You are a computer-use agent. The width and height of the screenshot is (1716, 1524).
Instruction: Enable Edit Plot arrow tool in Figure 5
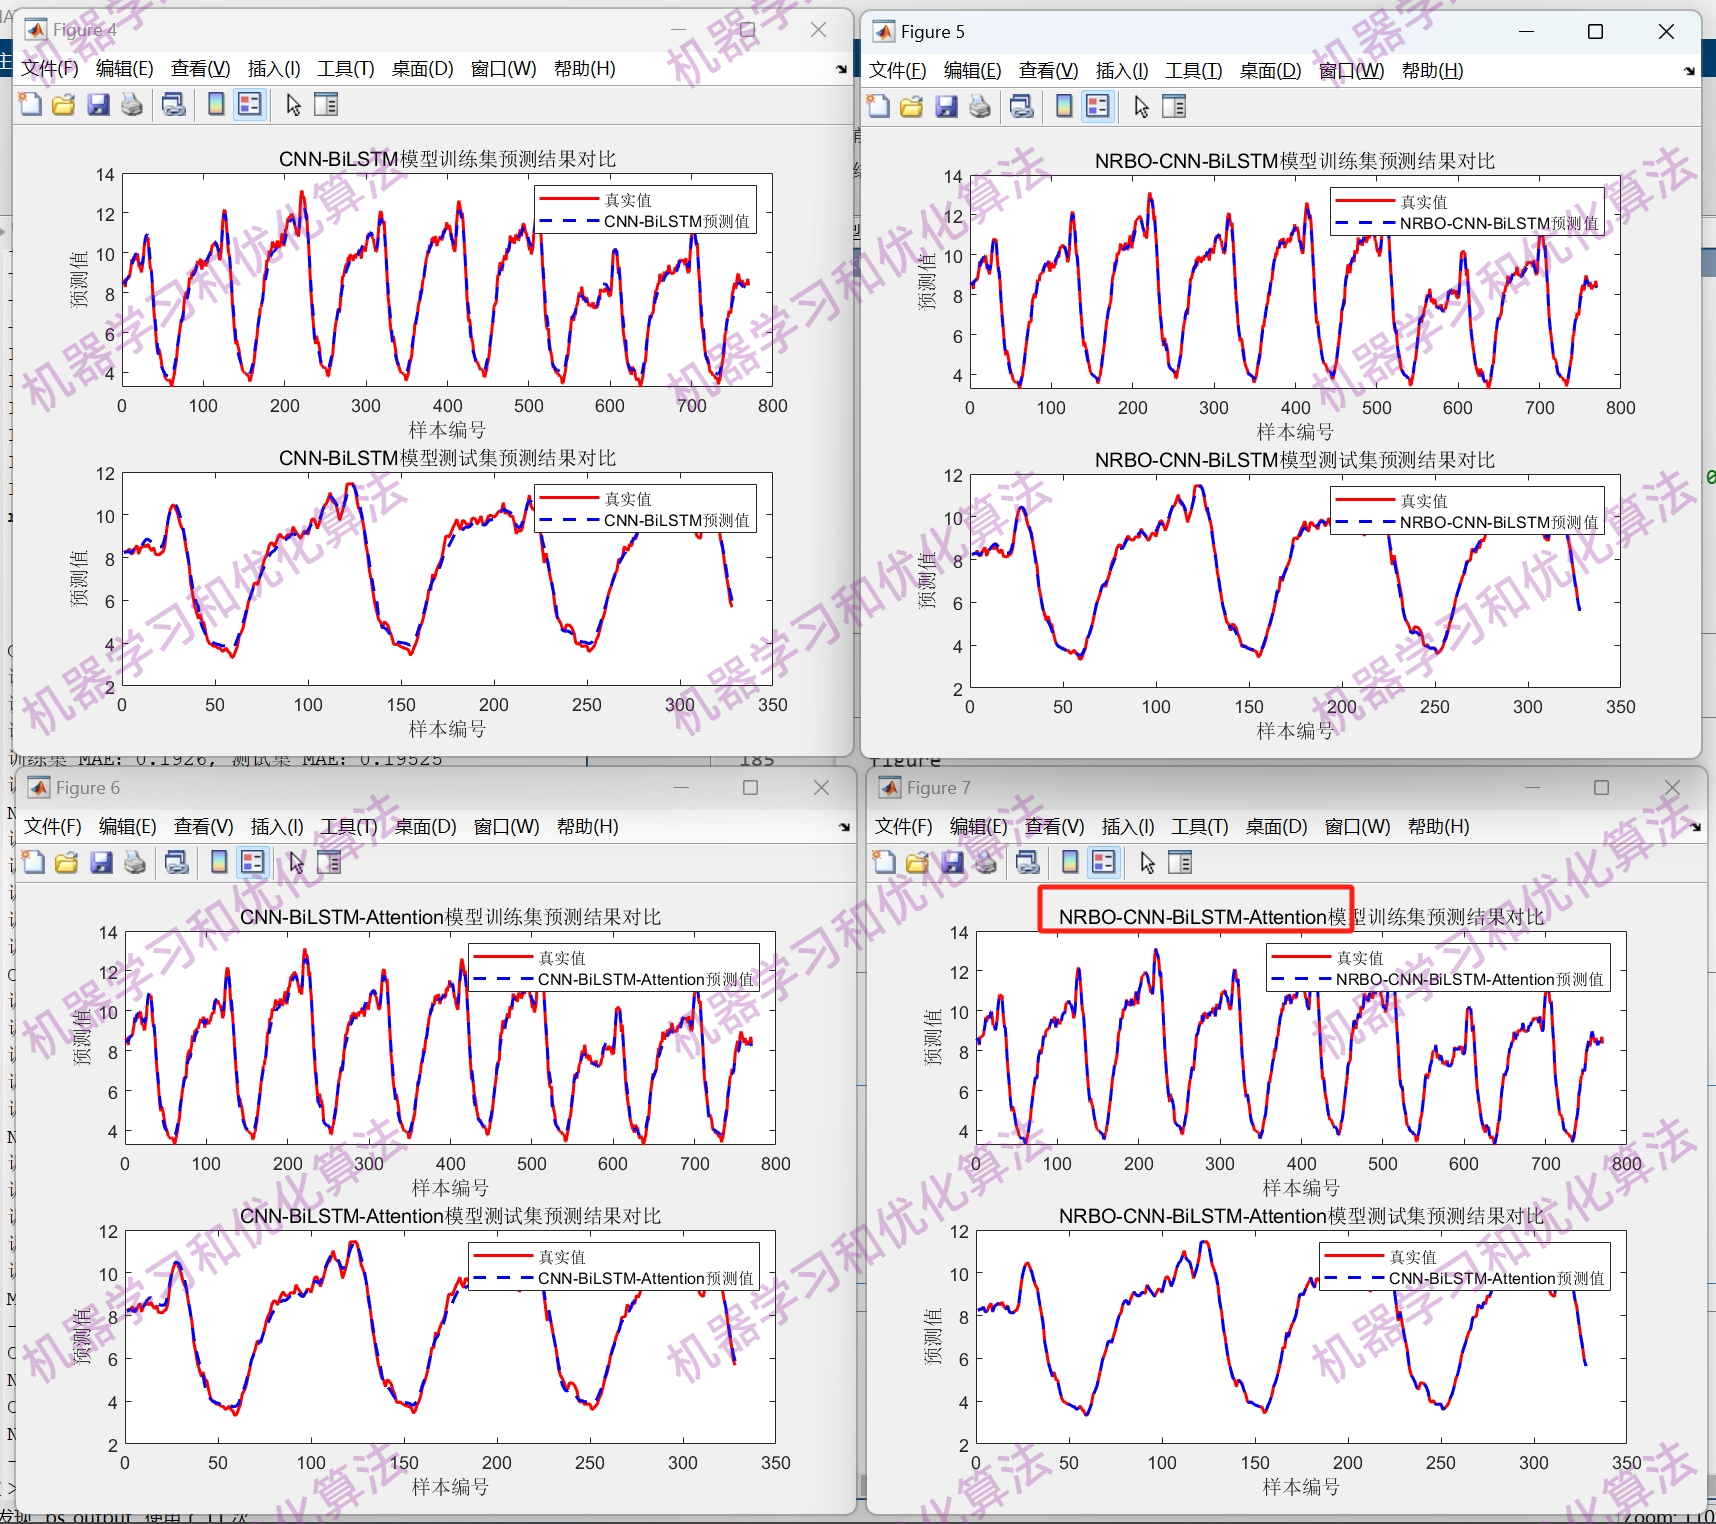click(x=1141, y=106)
